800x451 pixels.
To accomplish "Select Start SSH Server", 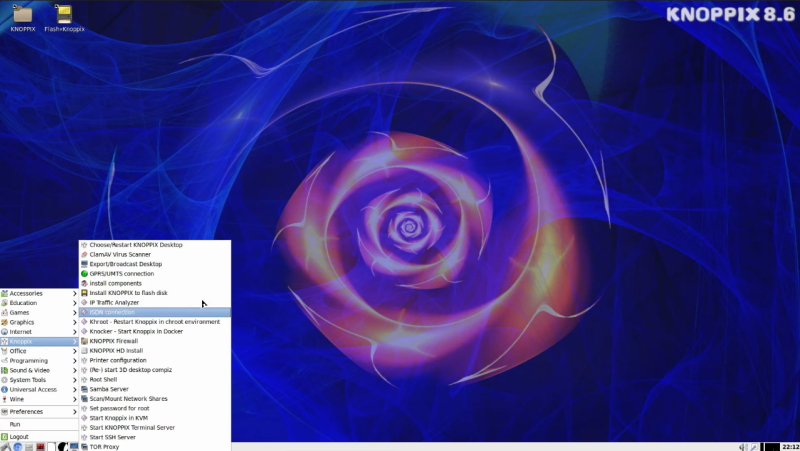I will (x=155, y=437).
